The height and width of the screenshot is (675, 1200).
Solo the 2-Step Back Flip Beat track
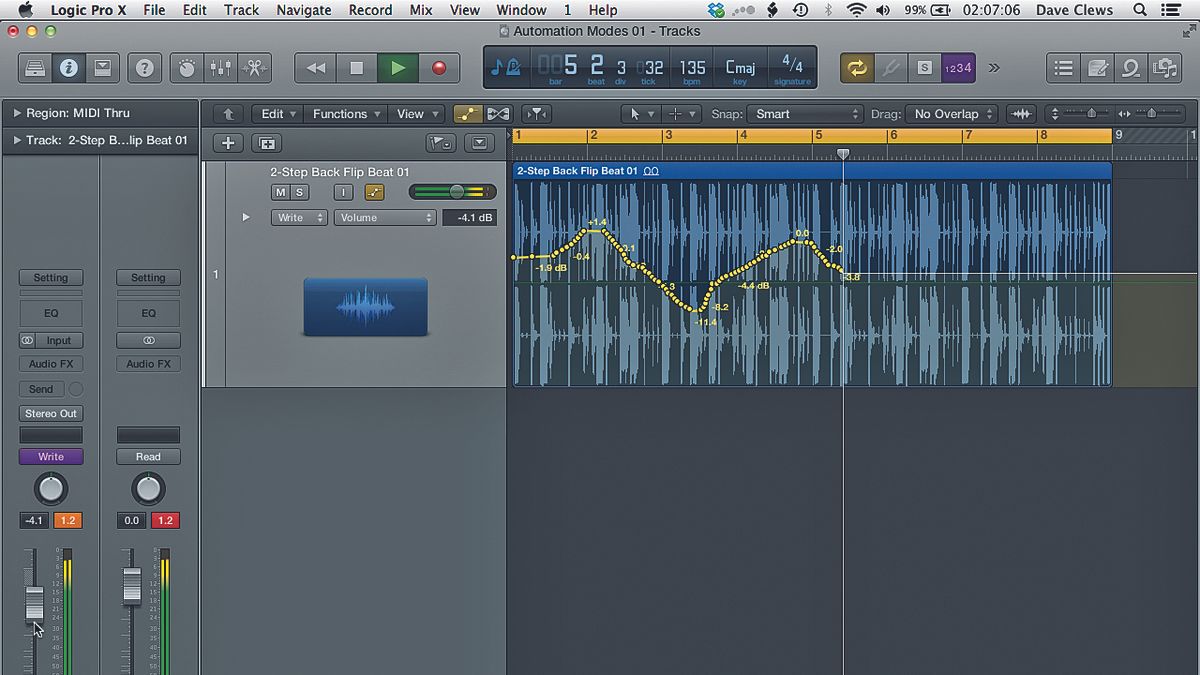(299, 192)
